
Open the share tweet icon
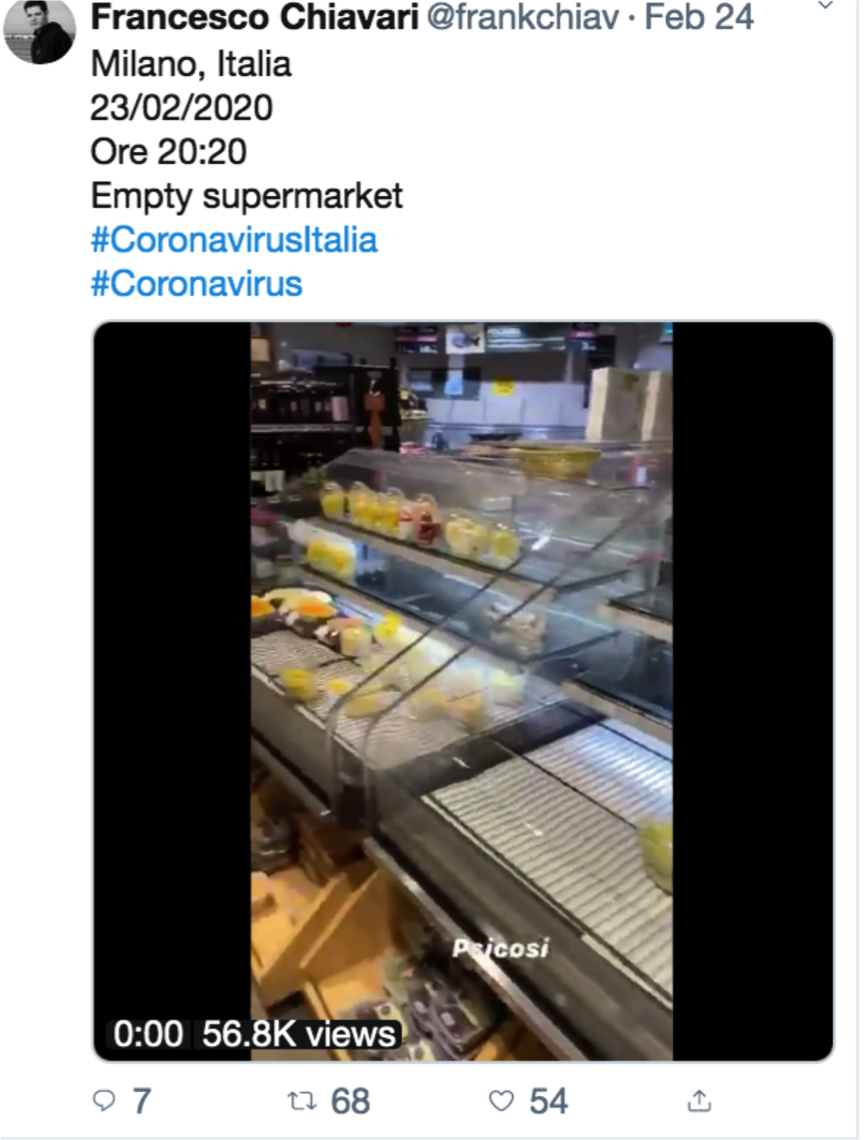pyautogui.click(x=700, y=1101)
